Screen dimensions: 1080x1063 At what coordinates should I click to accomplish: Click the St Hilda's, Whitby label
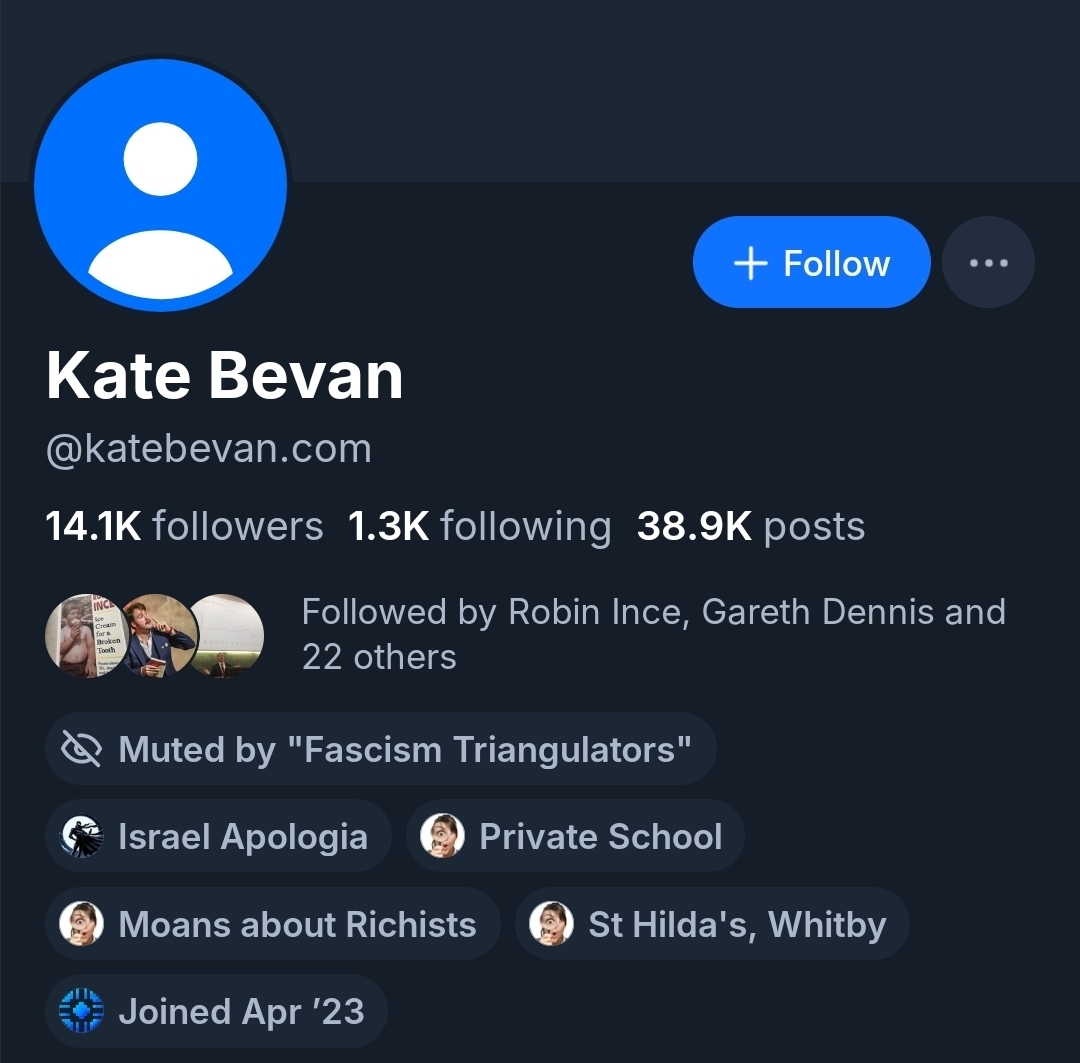pos(736,924)
